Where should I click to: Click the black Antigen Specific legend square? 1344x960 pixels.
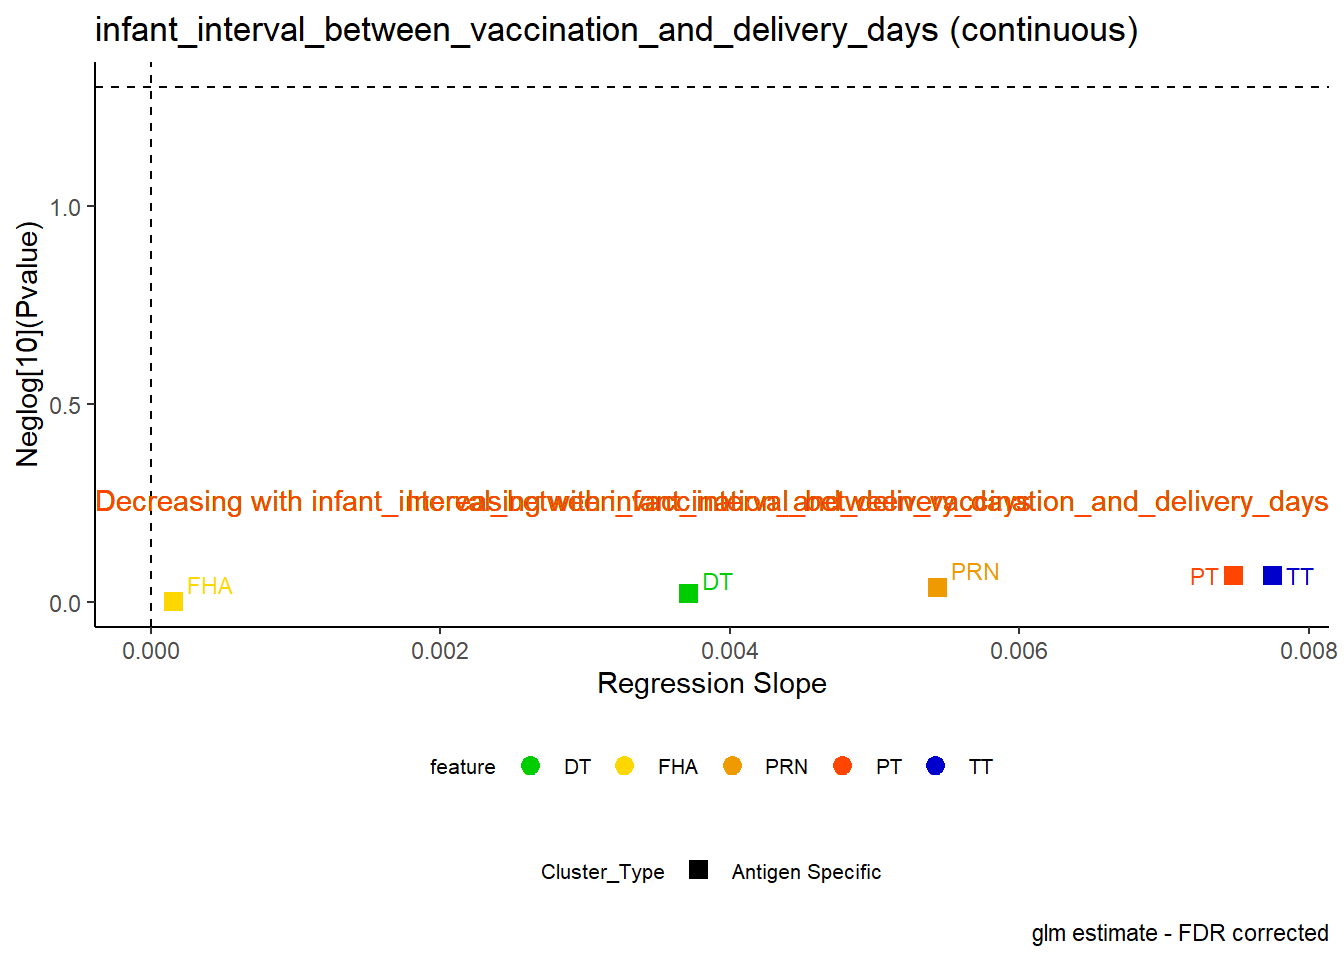click(698, 870)
